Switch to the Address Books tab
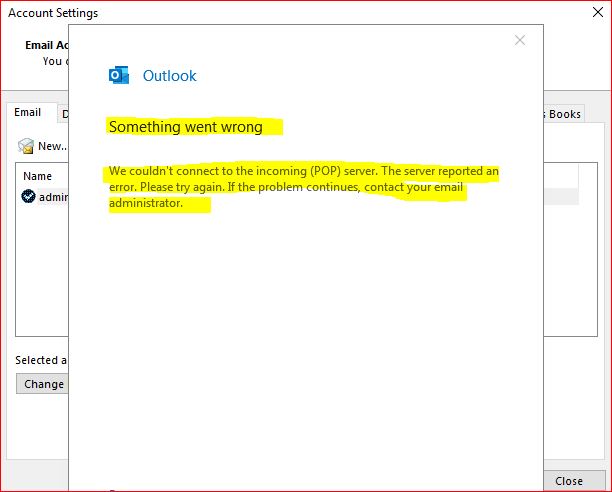Viewport: 612px width, 492px height. point(564,114)
